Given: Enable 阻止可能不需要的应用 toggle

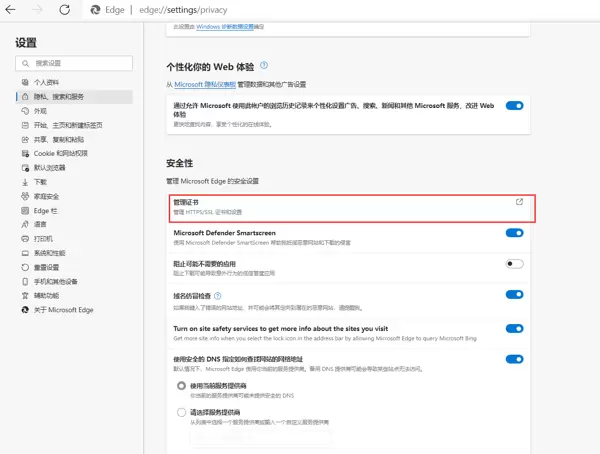Looking at the screenshot, I should click(x=514, y=263).
